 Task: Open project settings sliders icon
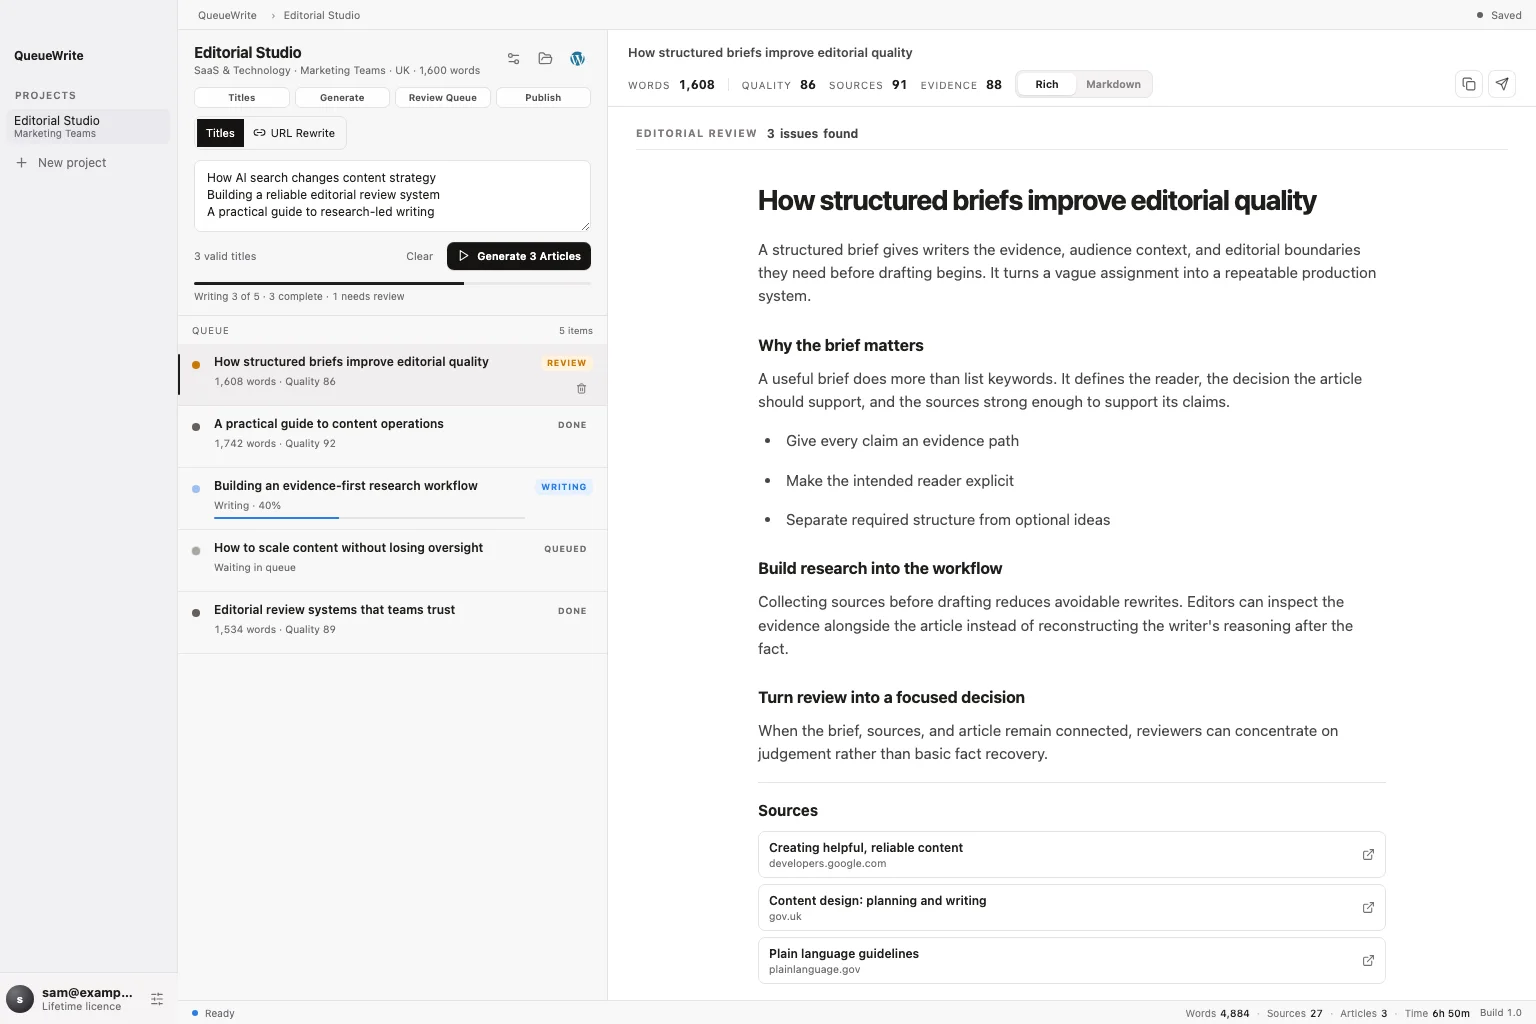tap(513, 59)
